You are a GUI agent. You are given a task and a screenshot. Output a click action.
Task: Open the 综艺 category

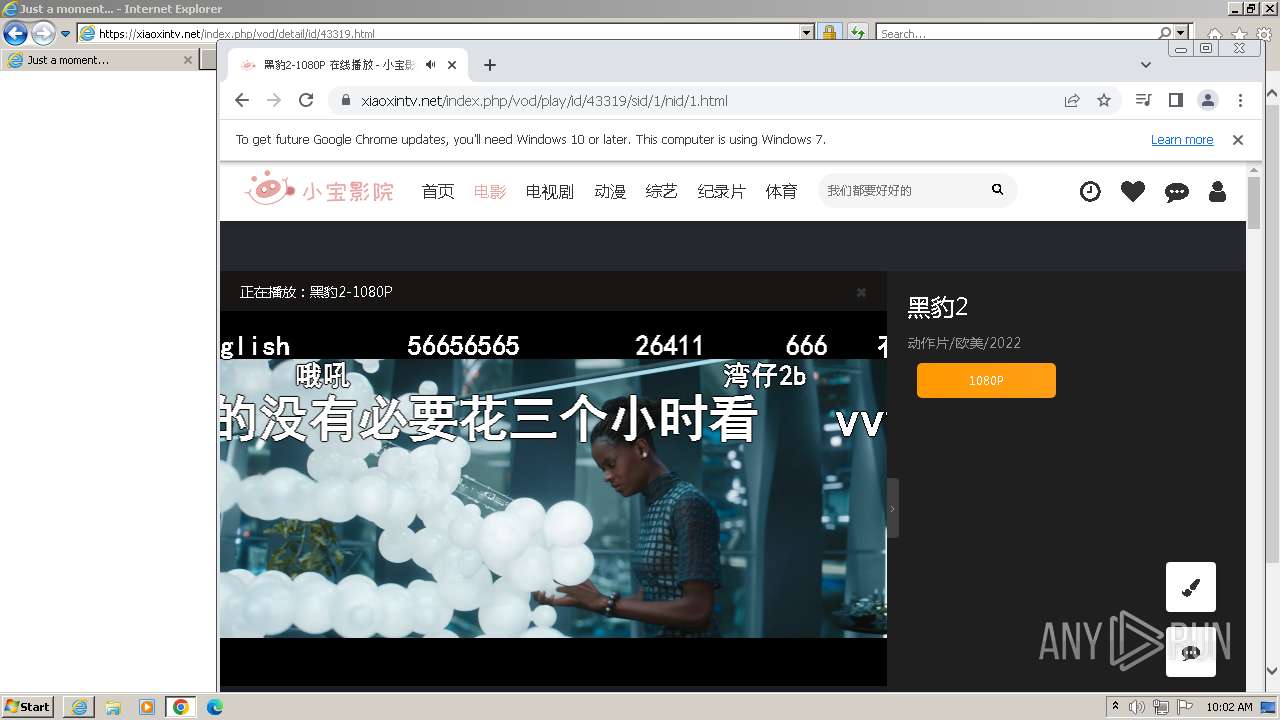[662, 191]
